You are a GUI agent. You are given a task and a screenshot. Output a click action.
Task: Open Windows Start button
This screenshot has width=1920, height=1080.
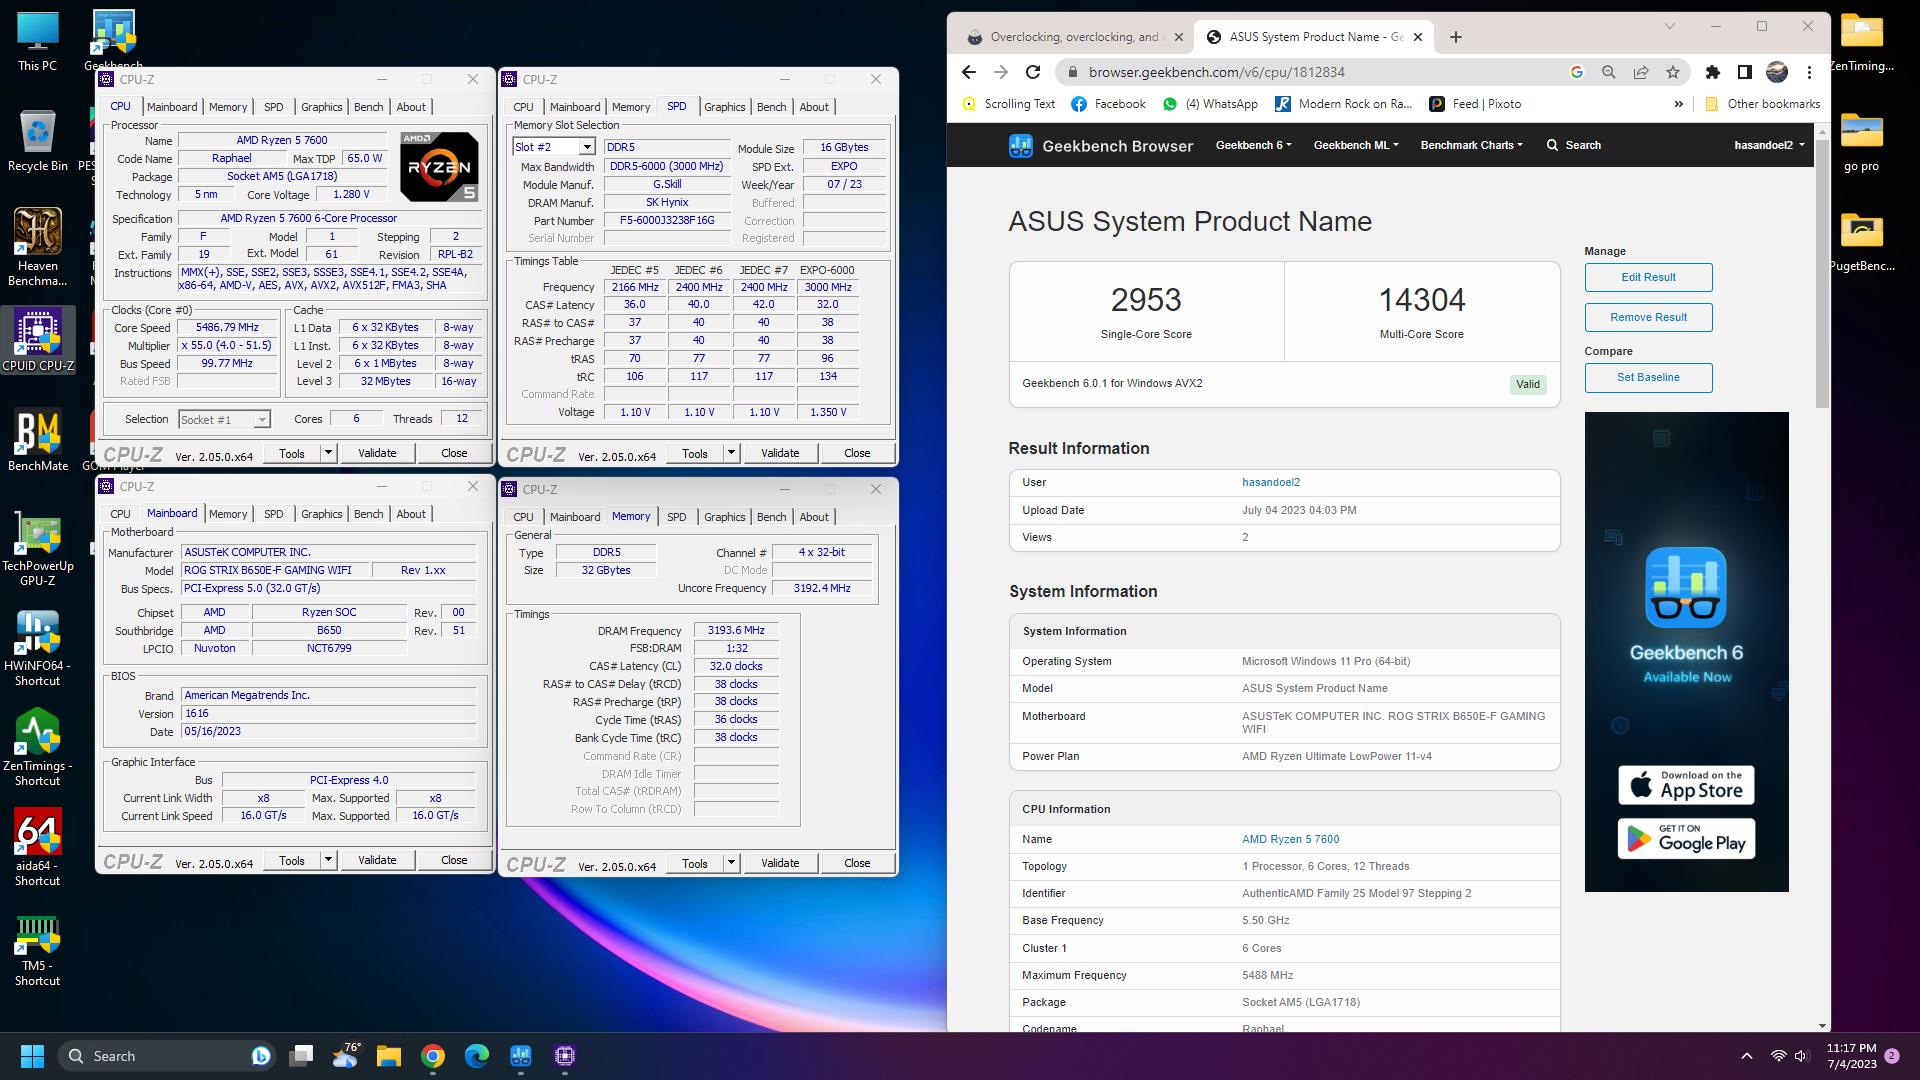[32, 1056]
